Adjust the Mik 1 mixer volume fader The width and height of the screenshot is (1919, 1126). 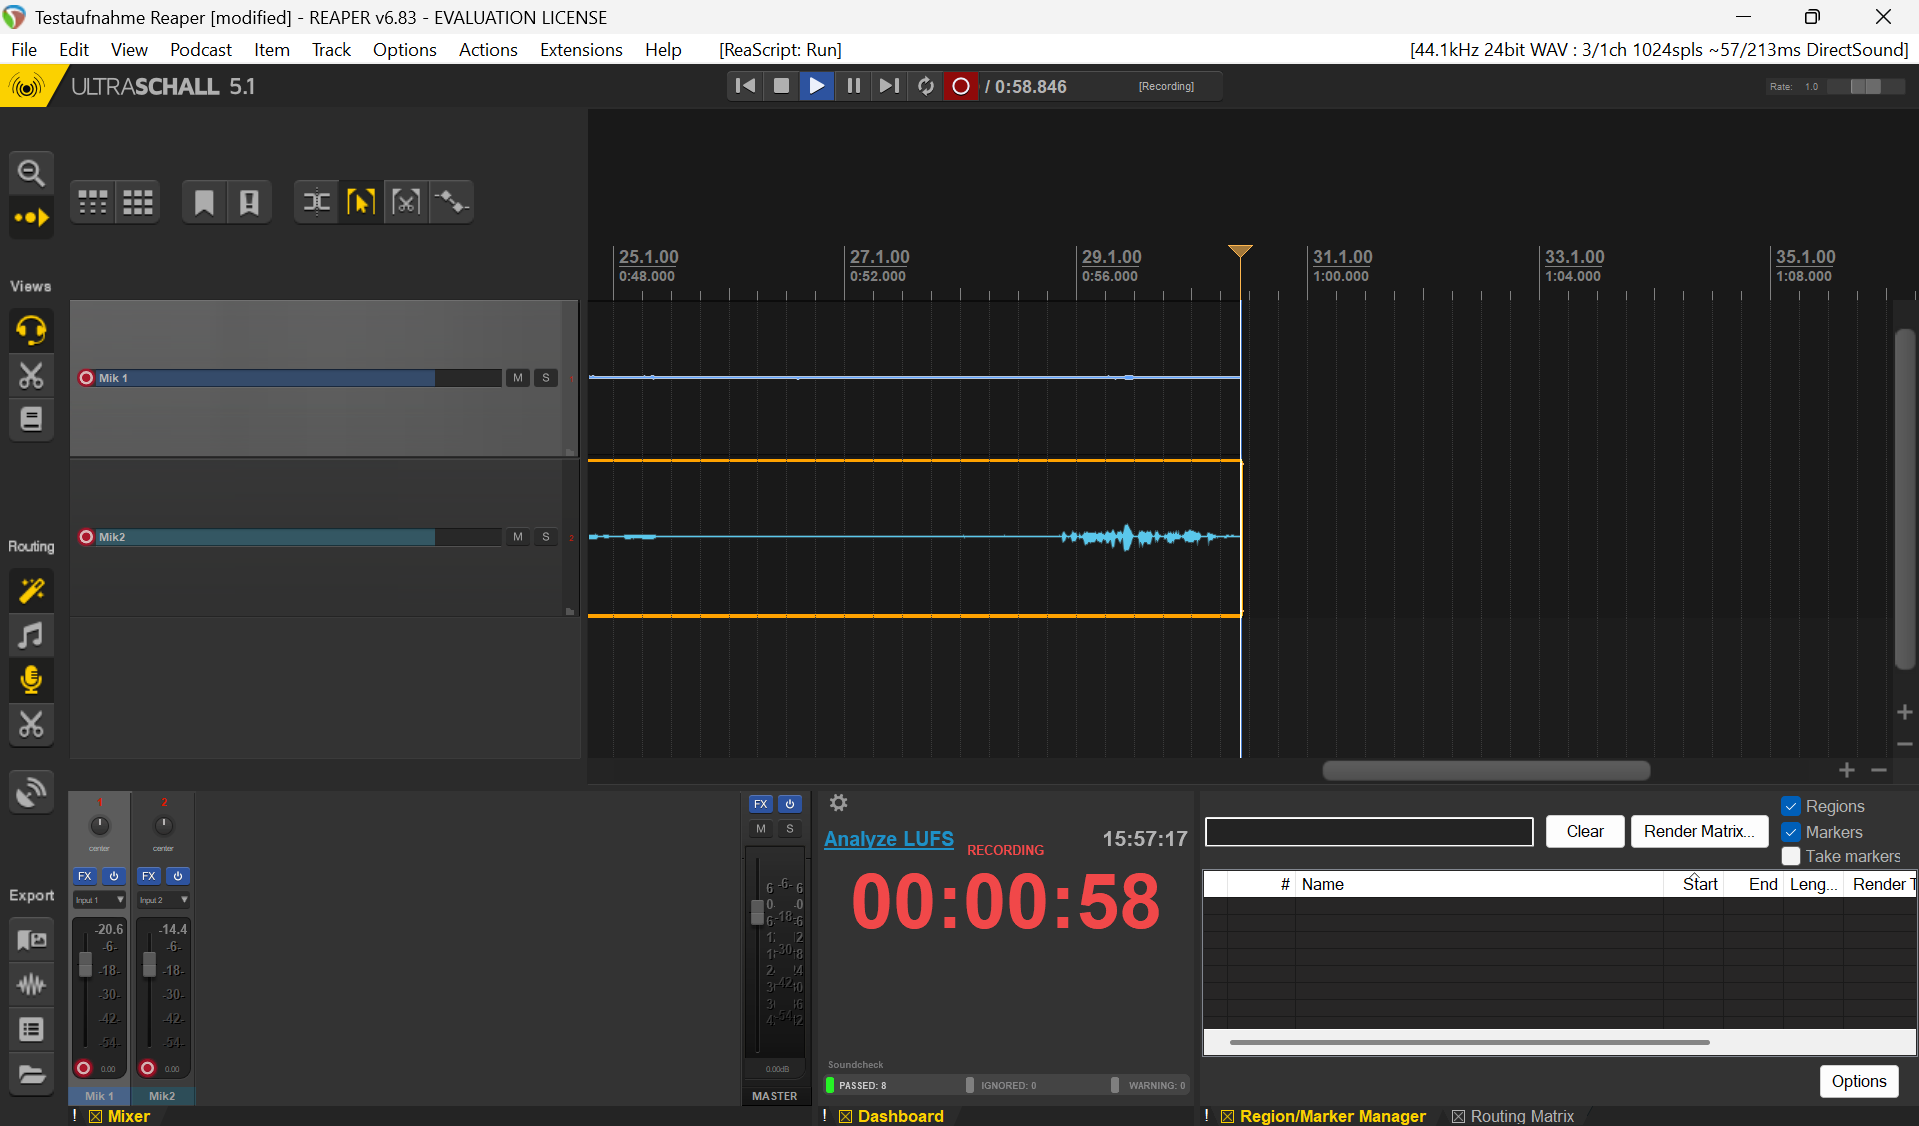[x=86, y=964]
